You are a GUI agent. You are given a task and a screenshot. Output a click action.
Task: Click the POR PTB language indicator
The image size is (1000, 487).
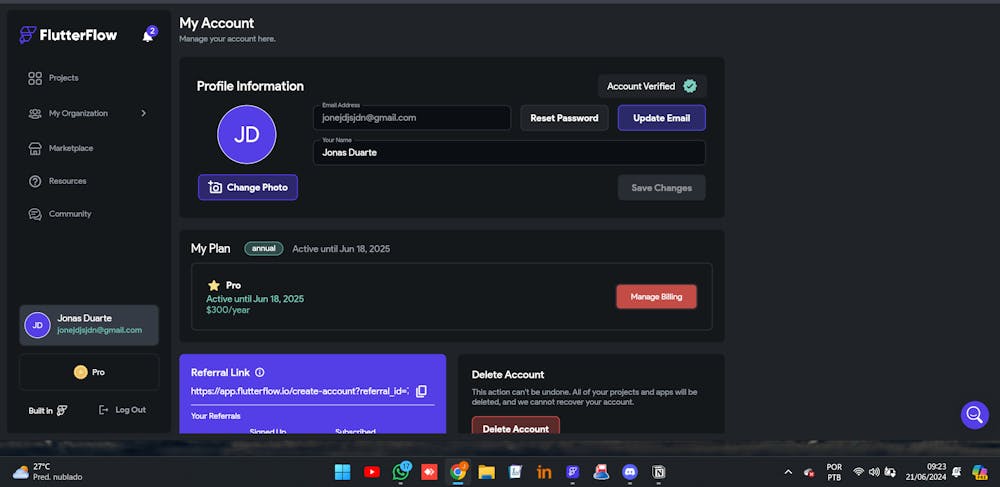click(x=834, y=472)
